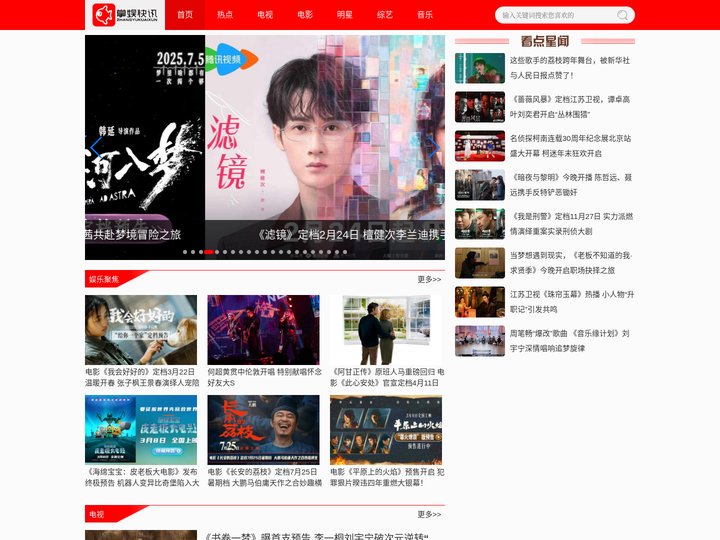The image size is (720, 540).
Task: Open 名侦探柯南连载30周年纪念展 sidebar headline
Action: coord(570,146)
